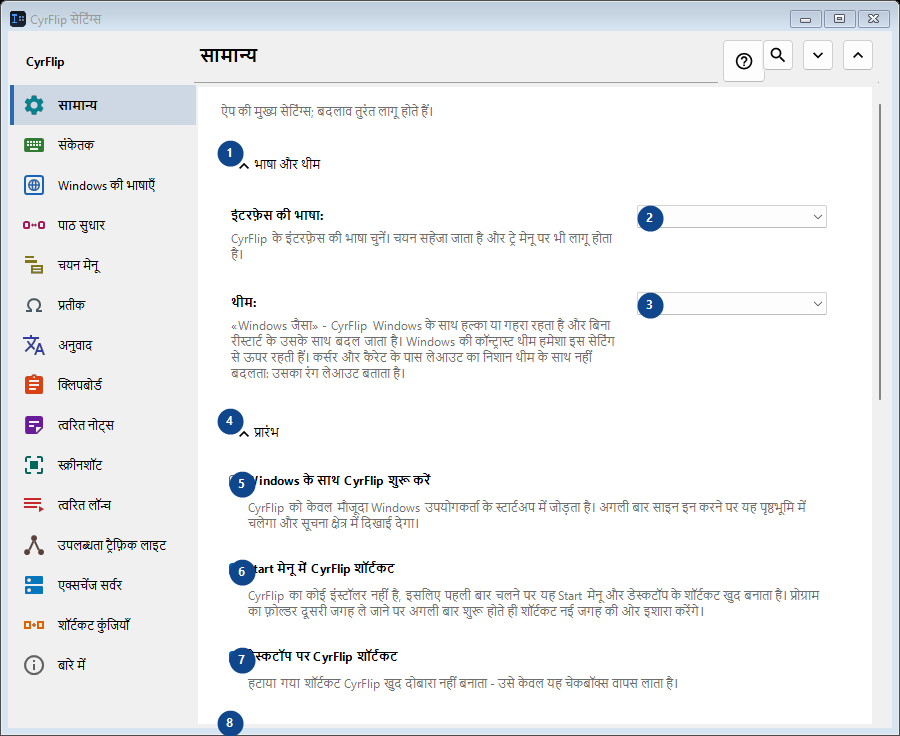The image size is (900, 736).
Task: Click the help question-mark icon
Action: click(744, 61)
